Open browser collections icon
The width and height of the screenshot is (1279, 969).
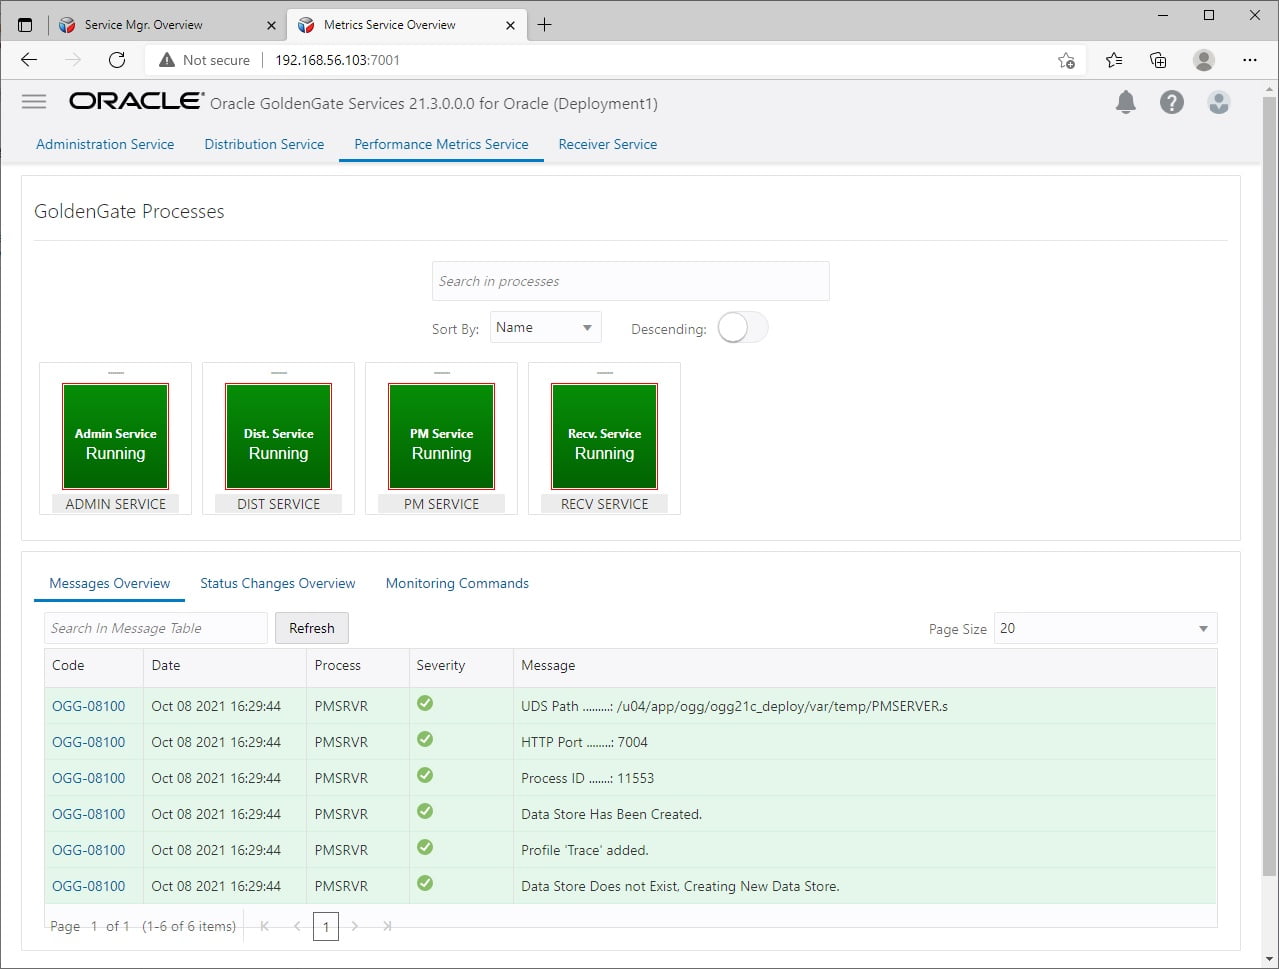(x=1158, y=60)
